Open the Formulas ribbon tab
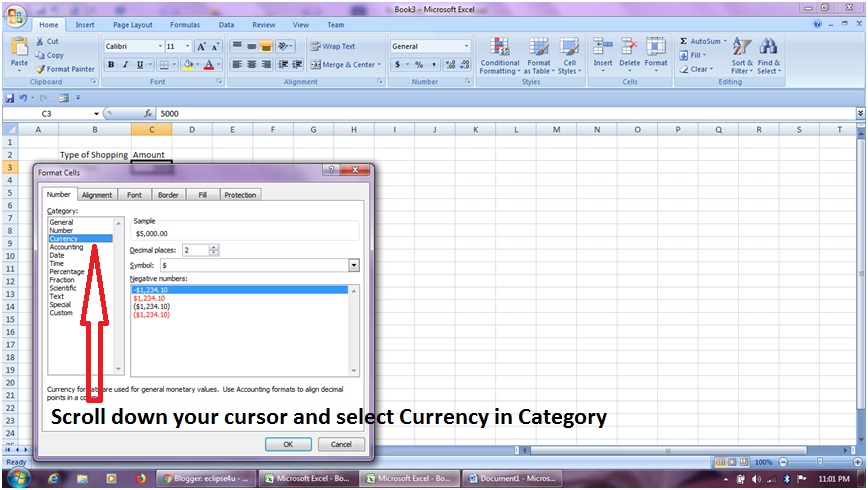The height and width of the screenshot is (490, 868). pos(185,25)
